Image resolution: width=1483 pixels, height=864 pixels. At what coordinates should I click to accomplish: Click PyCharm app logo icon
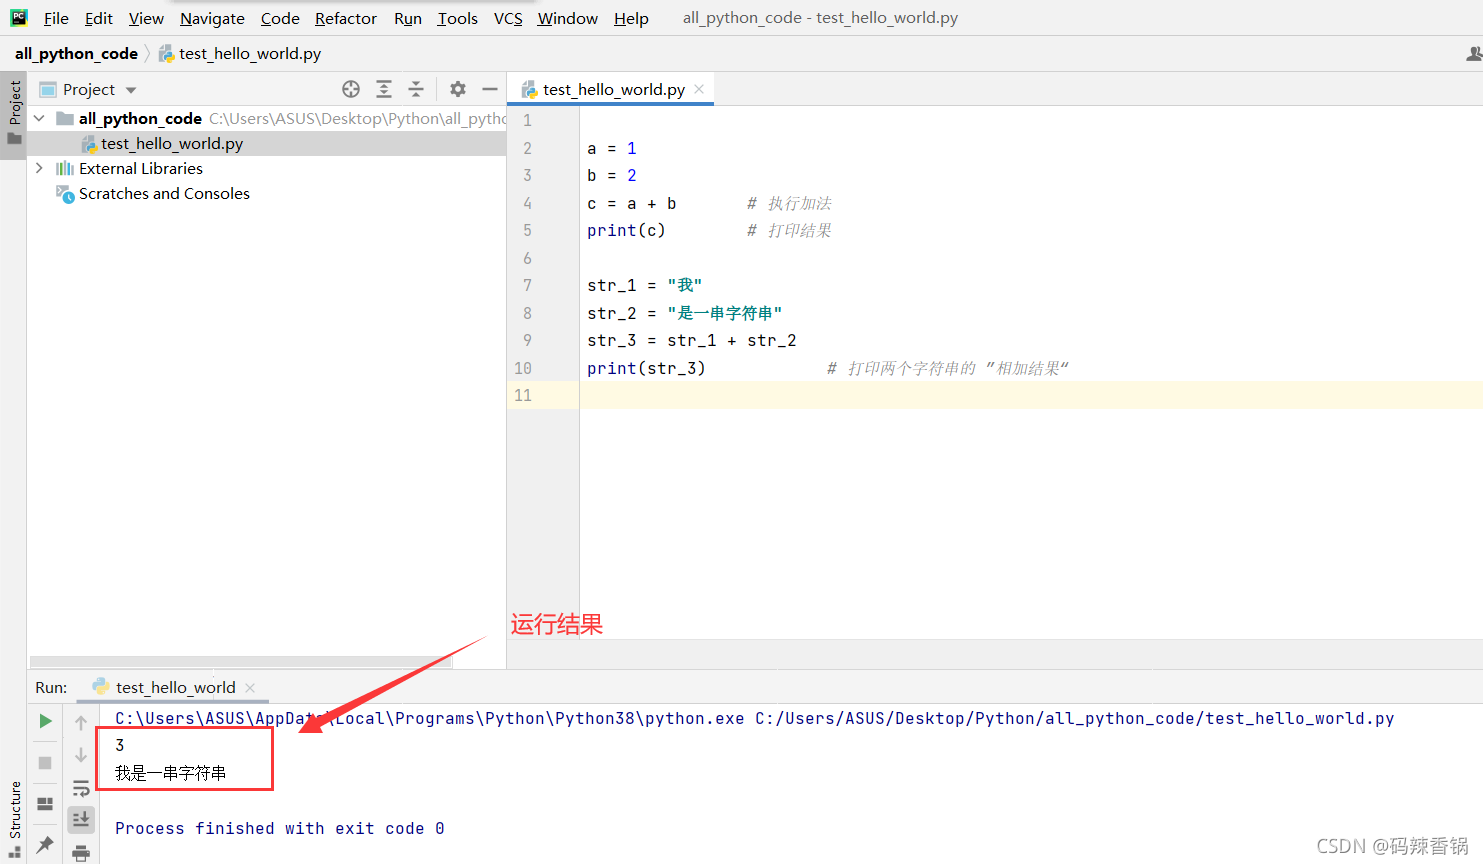(x=19, y=17)
